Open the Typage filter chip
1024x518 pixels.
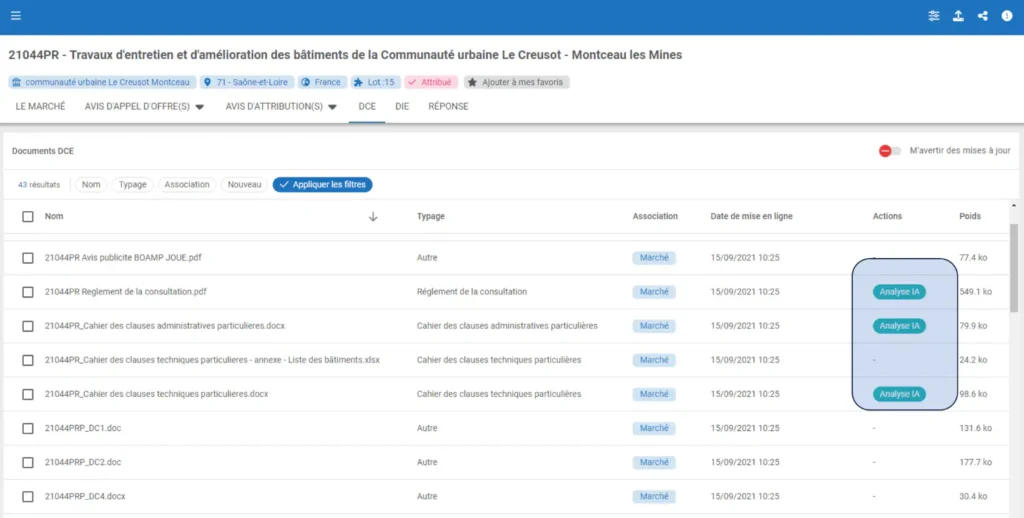(132, 184)
